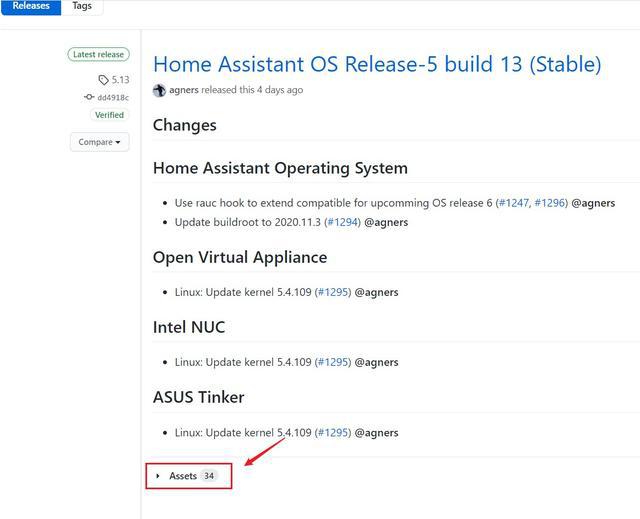The image size is (640, 519).
Task: Open commit dd4918c
Action: click(x=113, y=98)
